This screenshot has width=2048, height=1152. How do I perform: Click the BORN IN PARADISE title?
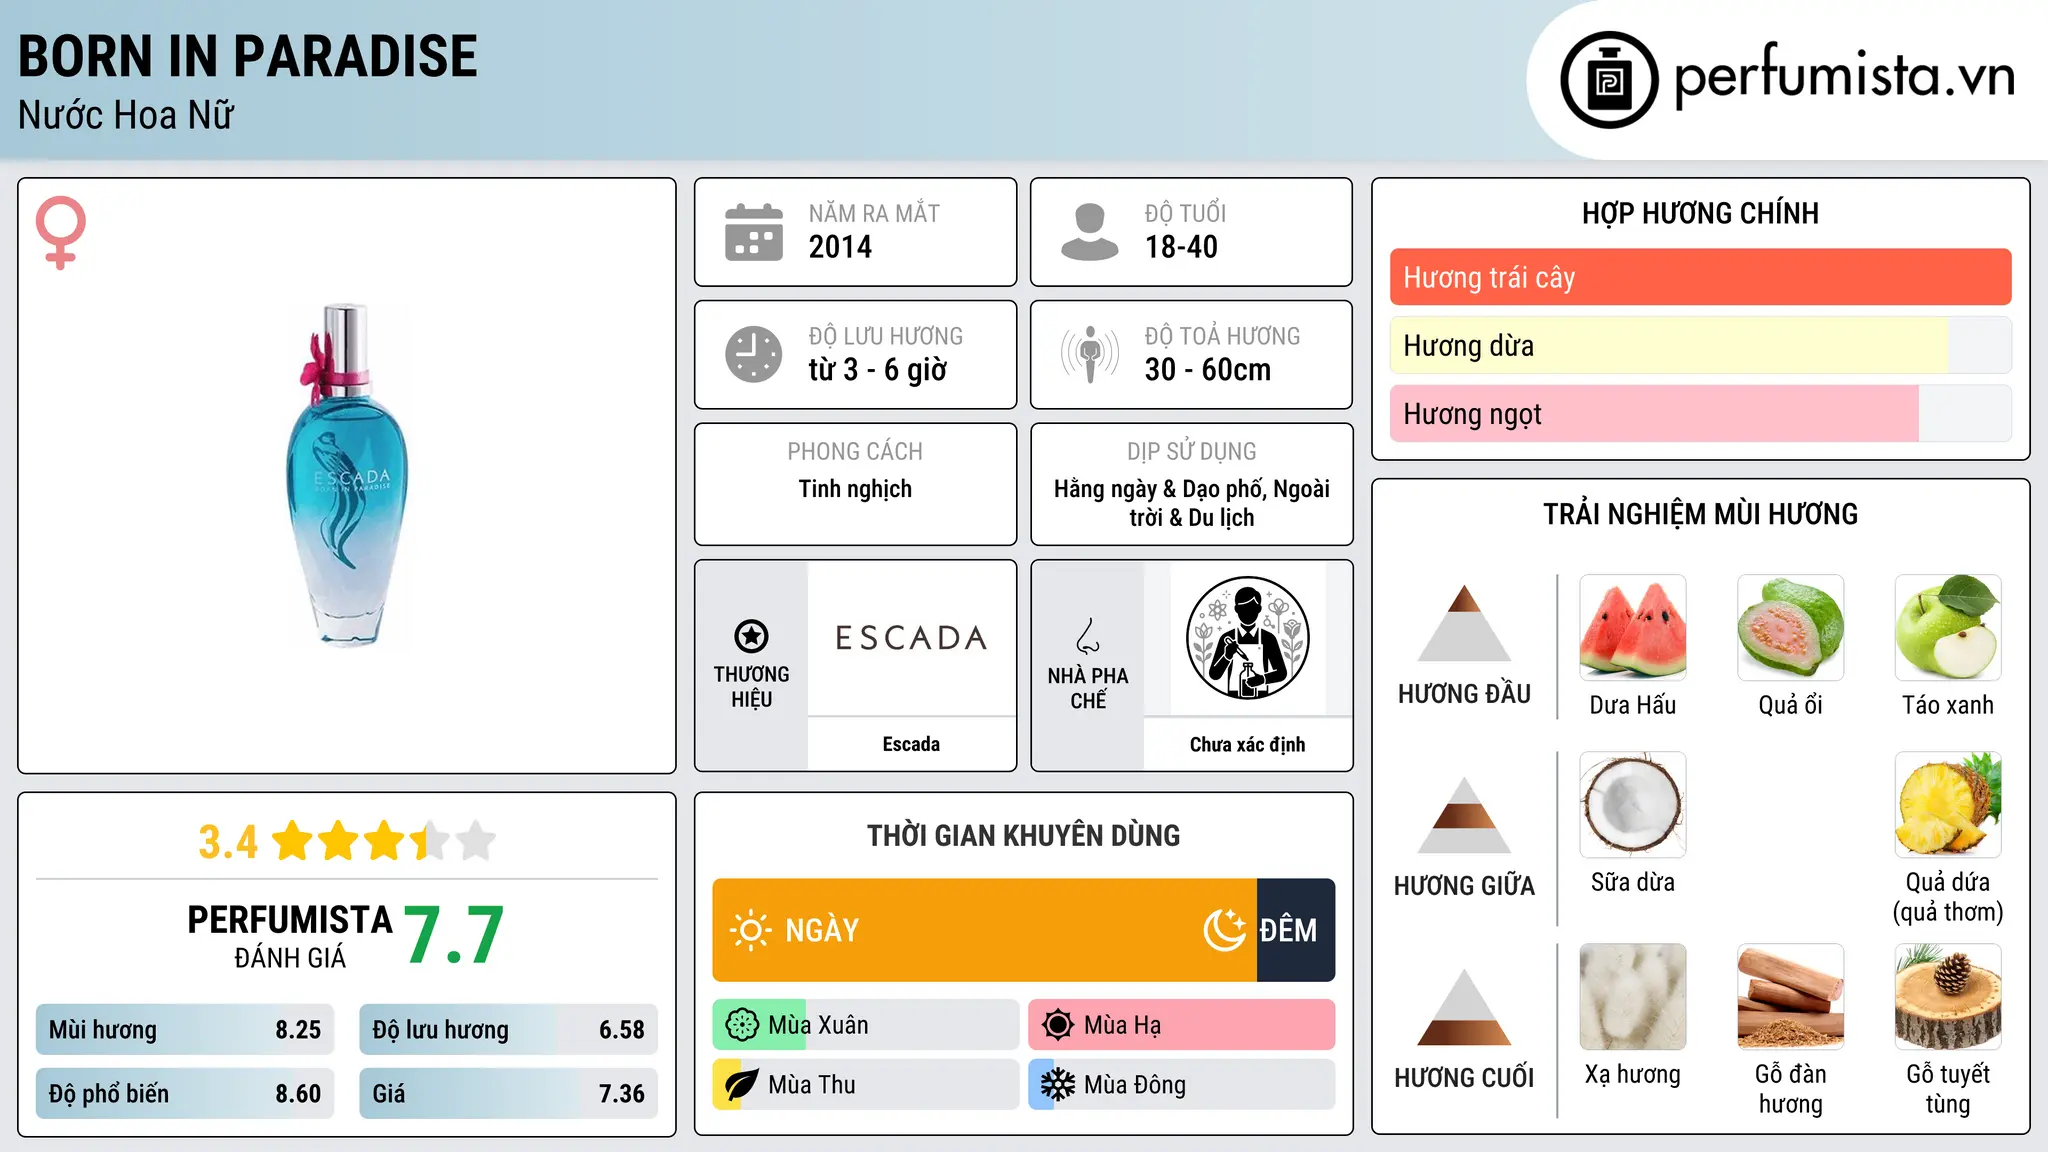click(x=248, y=56)
